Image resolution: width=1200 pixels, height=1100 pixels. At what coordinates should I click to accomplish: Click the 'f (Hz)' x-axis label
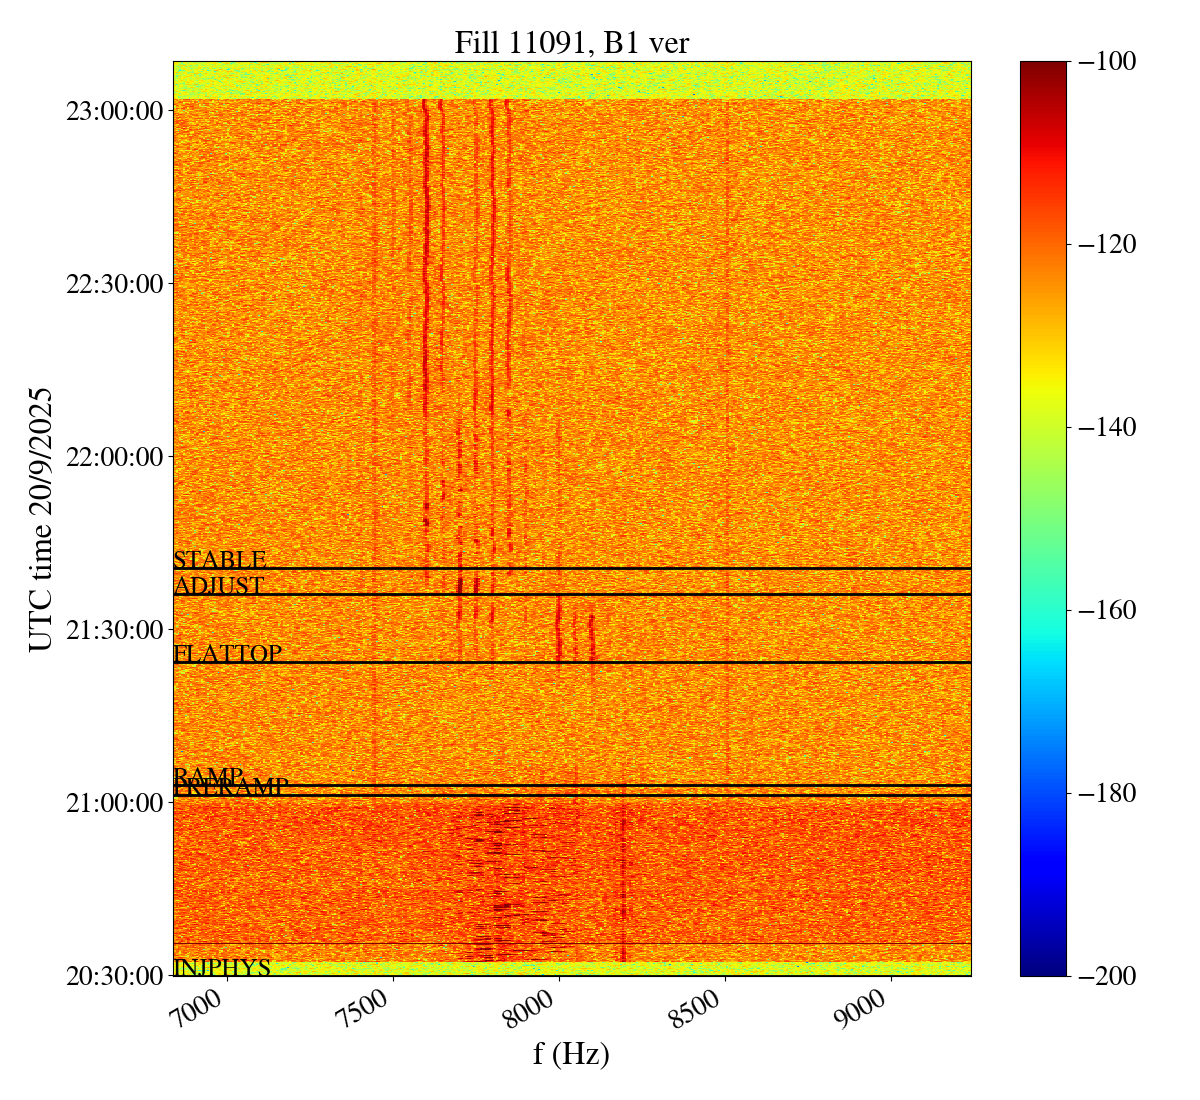click(571, 1054)
